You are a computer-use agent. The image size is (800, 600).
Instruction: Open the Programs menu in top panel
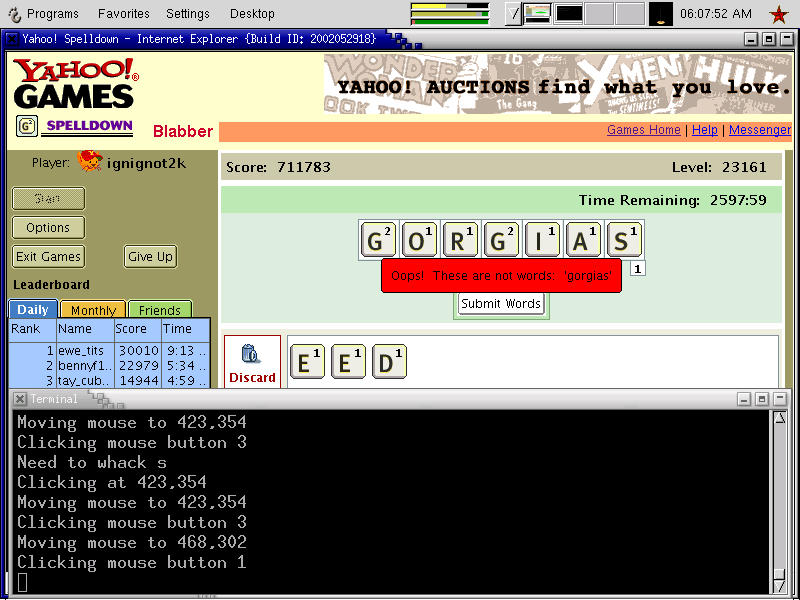pyautogui.click(x=53, y=14)
